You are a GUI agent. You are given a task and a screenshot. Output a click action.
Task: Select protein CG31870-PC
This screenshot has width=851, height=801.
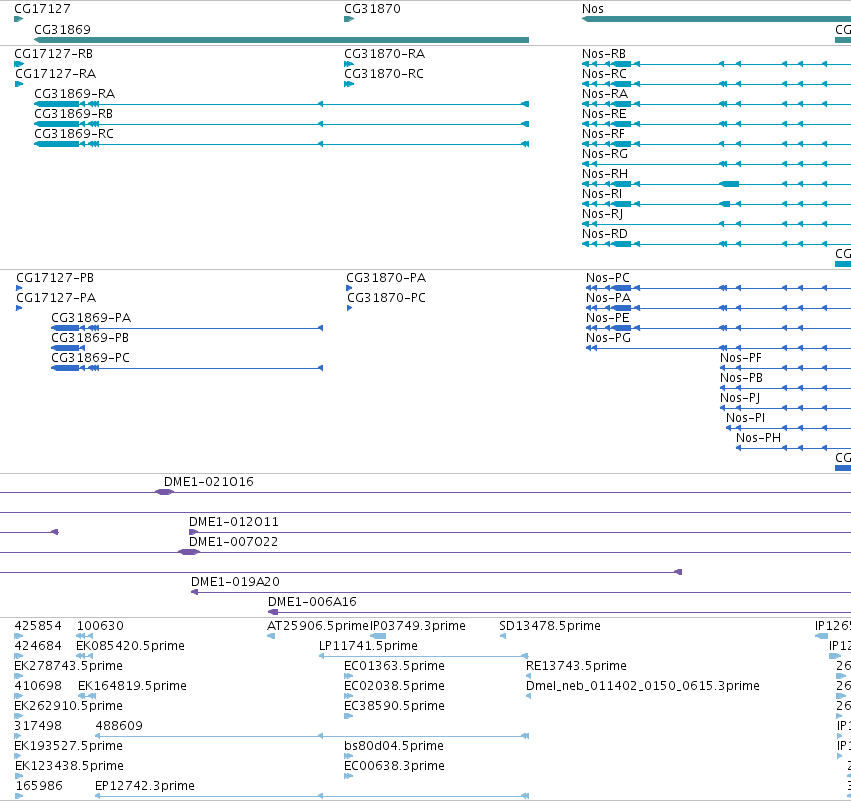click(386, 298)
